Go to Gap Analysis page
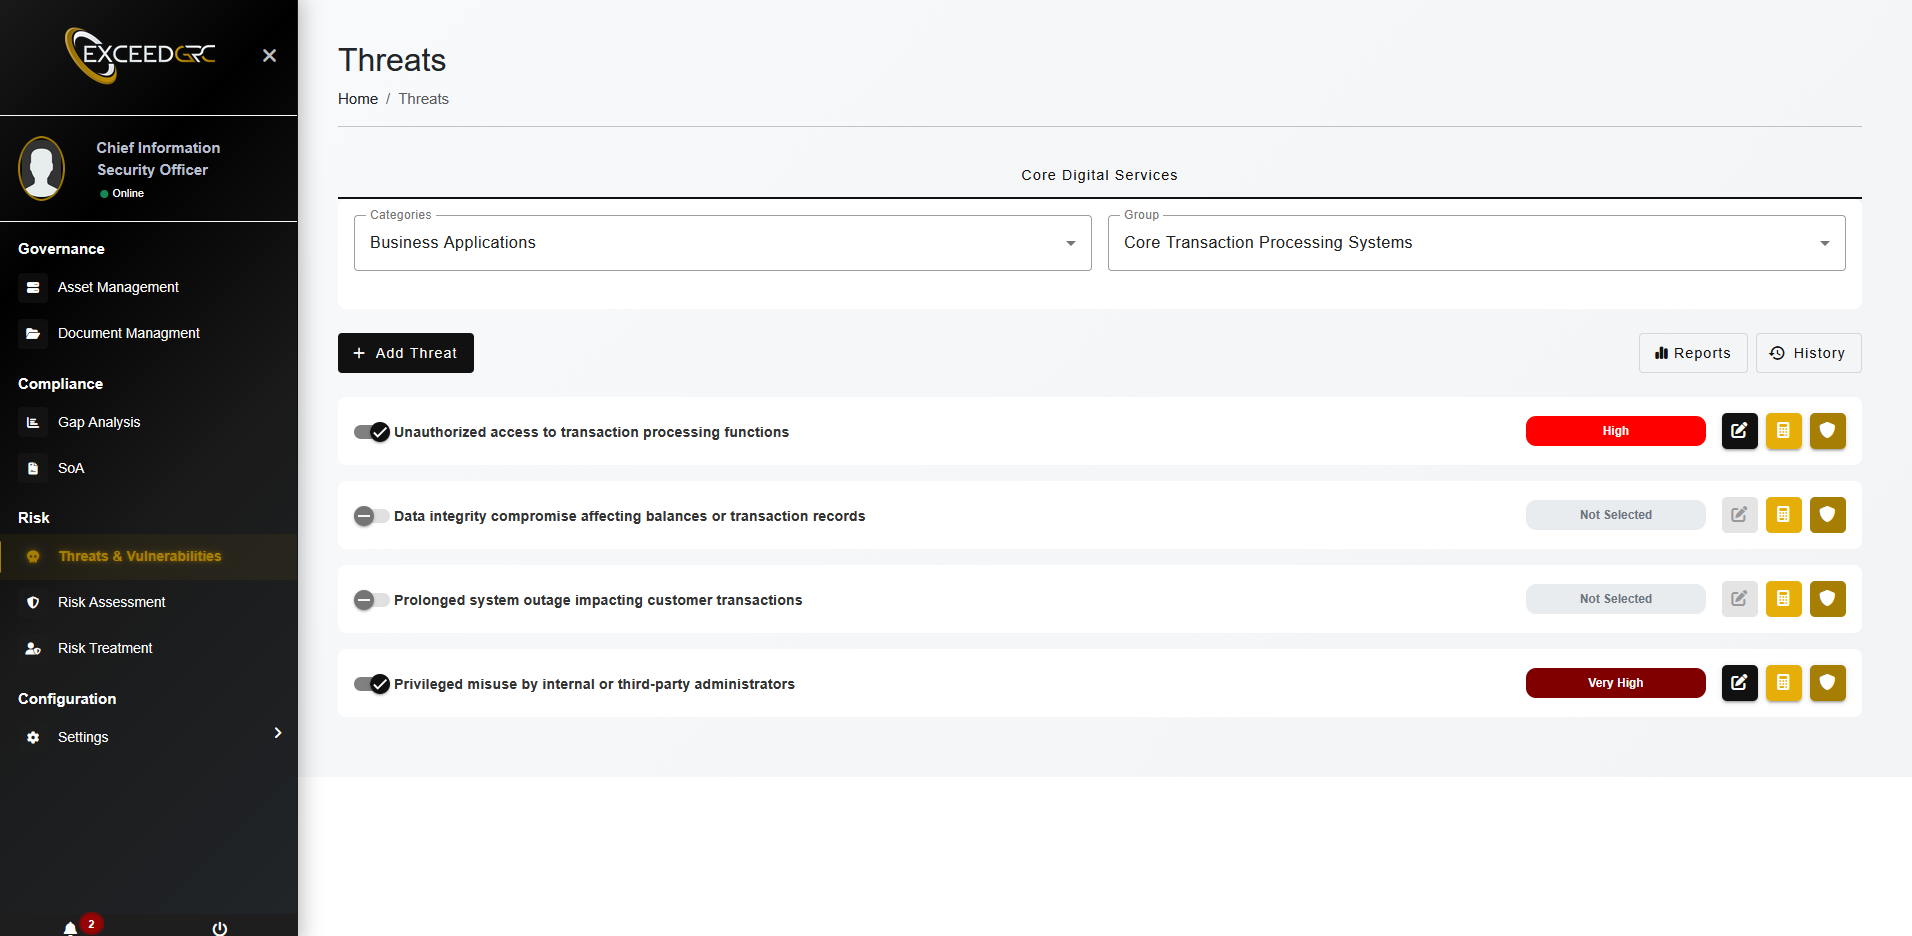1912x936 pixels. tap(99, 422)
